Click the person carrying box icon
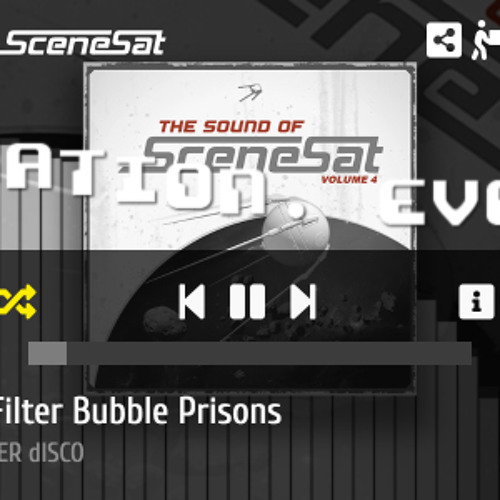500x500 pixels. (485, 40)
